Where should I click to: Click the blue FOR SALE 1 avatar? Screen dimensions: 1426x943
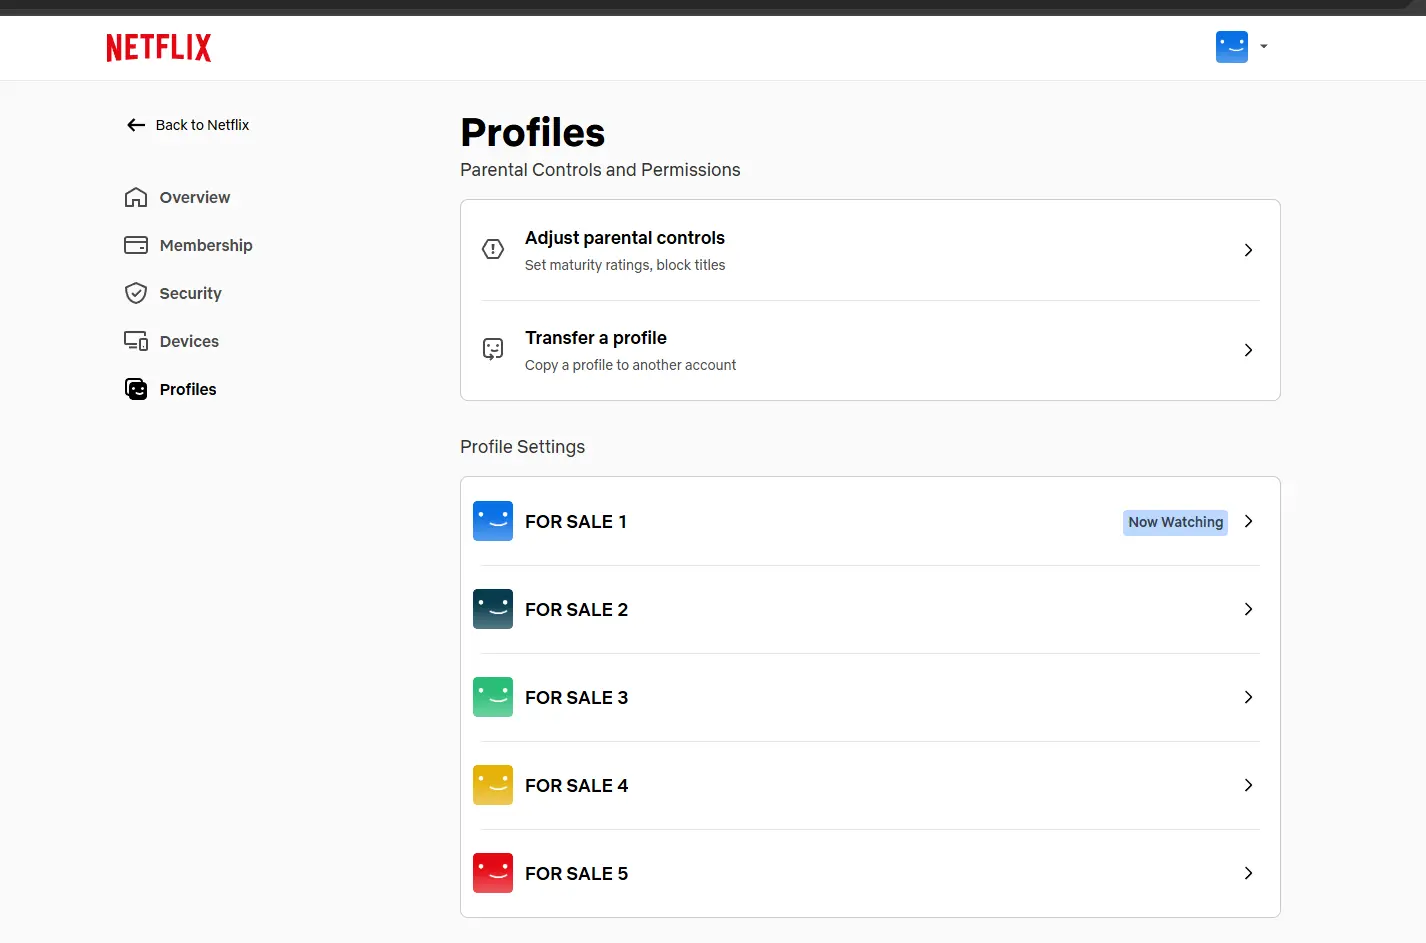[x=493, y=521]
